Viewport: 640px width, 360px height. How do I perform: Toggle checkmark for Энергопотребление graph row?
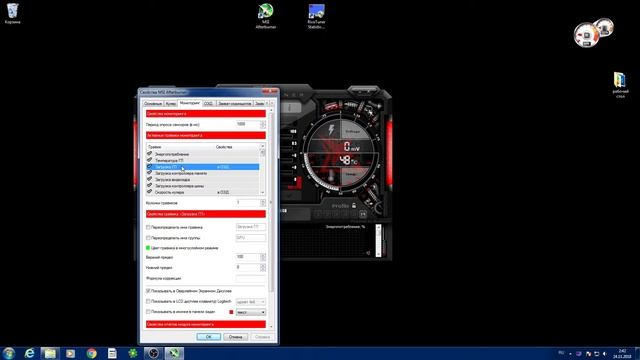pos(149,154)
